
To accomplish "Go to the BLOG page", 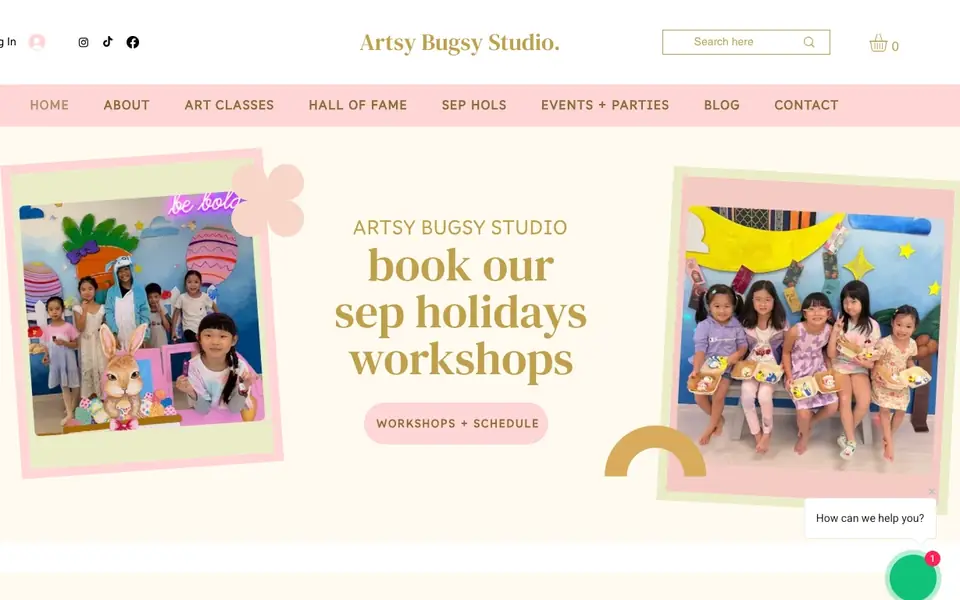I will (x=722, y=105).
